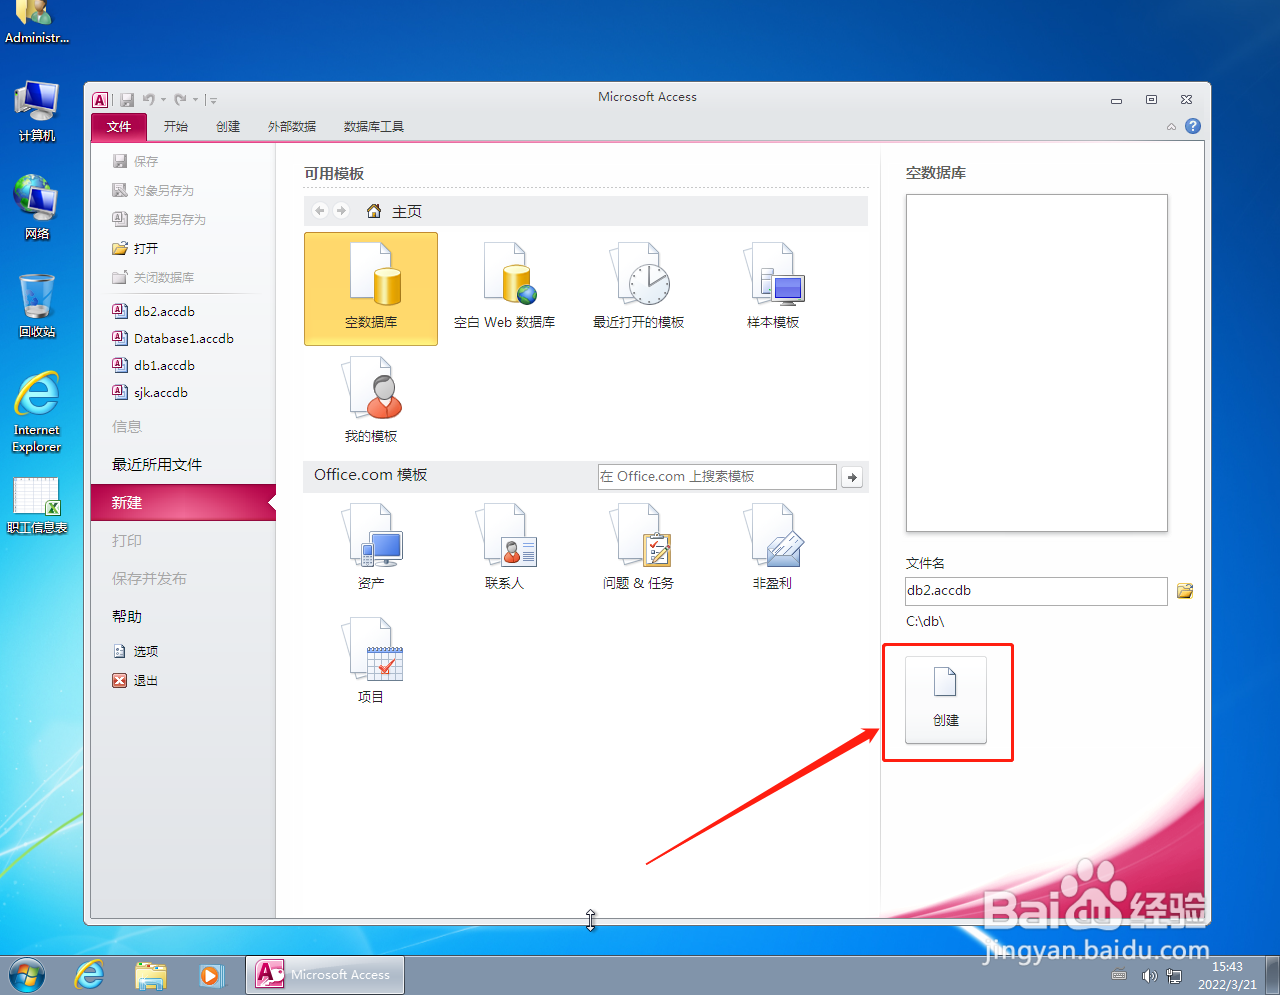The width and height of the screenshot is (1280, 995).
Task: Click the forward arrow in template navigation
Action: [341, 211]
